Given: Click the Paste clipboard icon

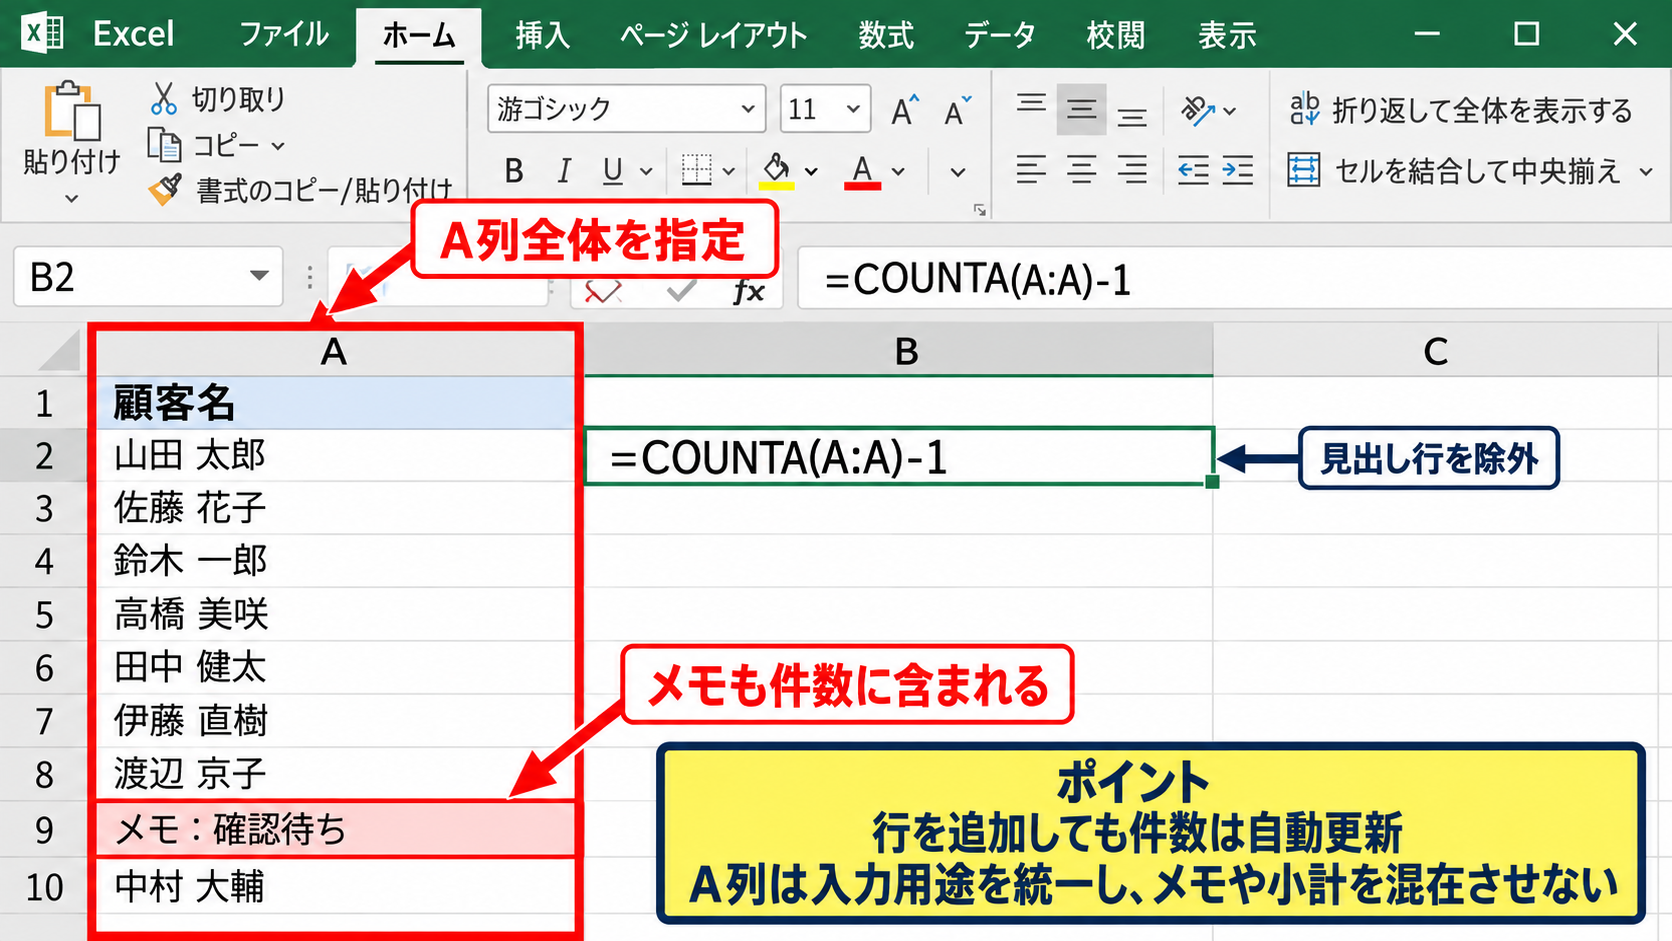Looking at the screenshot, I should [71, 110].
